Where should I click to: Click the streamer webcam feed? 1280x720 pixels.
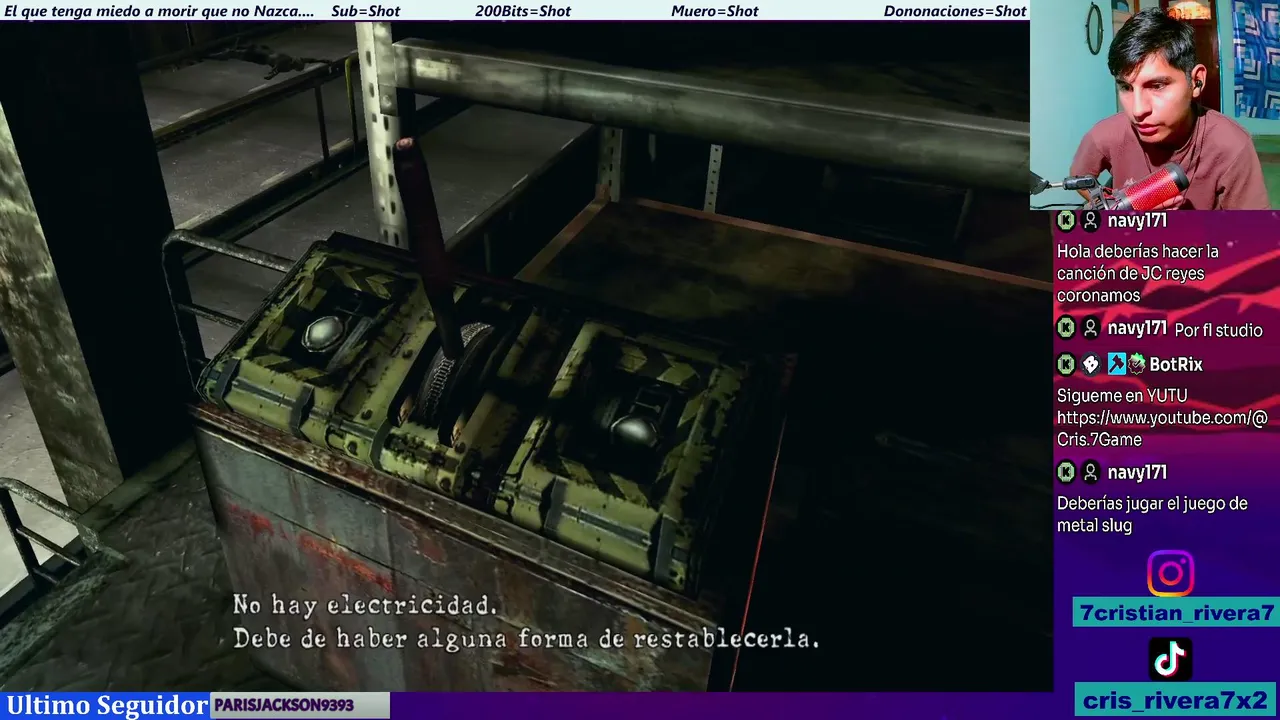tap(1155, 105)
